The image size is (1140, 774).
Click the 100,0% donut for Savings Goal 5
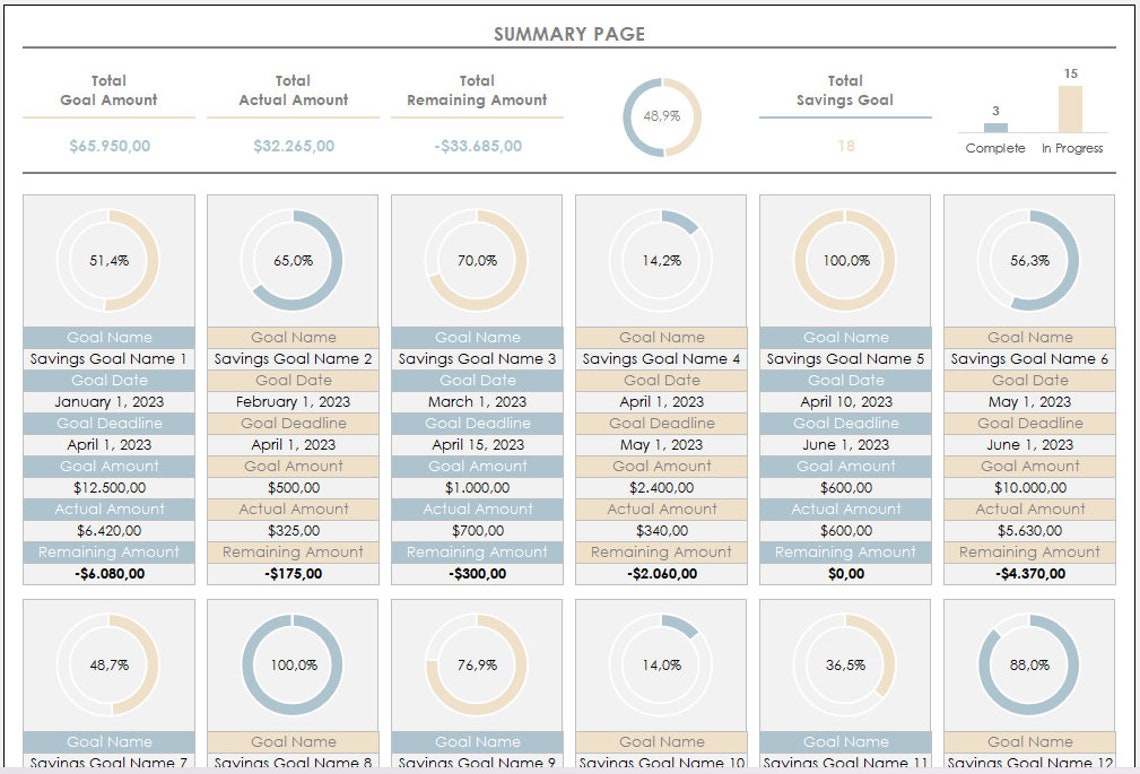click(845, 261)
